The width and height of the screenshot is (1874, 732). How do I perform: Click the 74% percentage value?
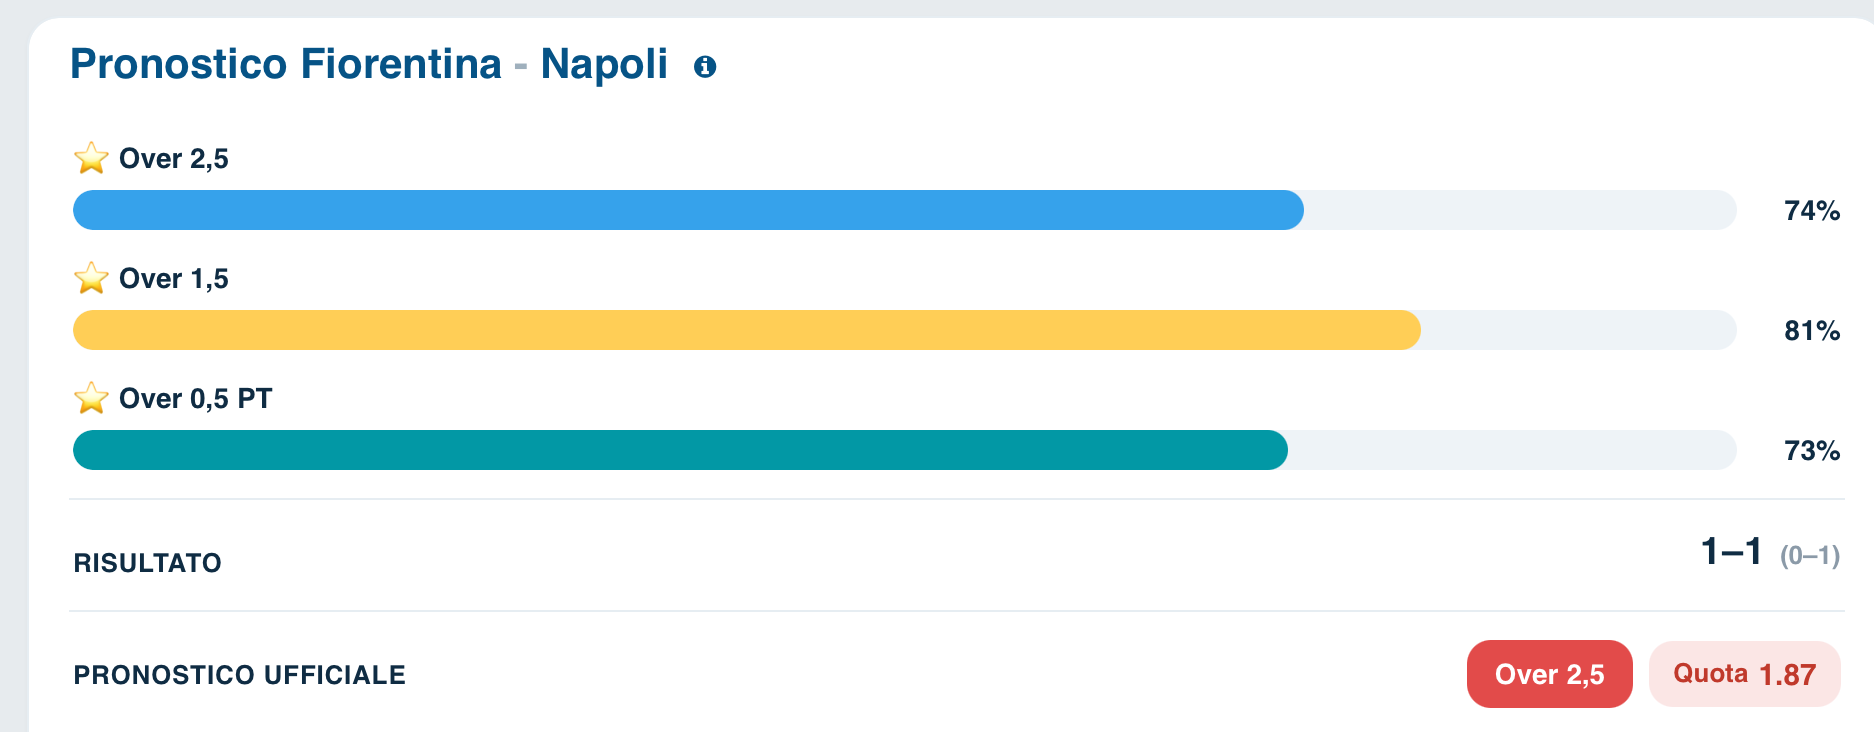(x=1812, y=211)
